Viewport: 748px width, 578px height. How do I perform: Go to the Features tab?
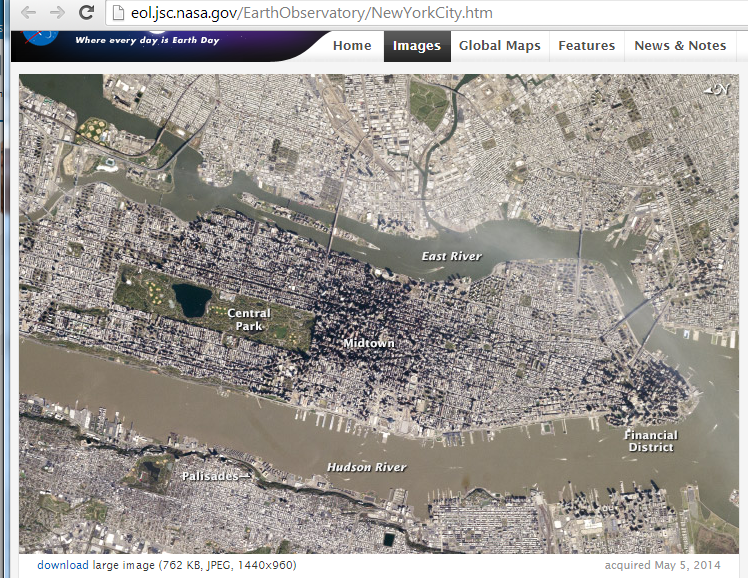pyautogui.click(x=587, y=46)
